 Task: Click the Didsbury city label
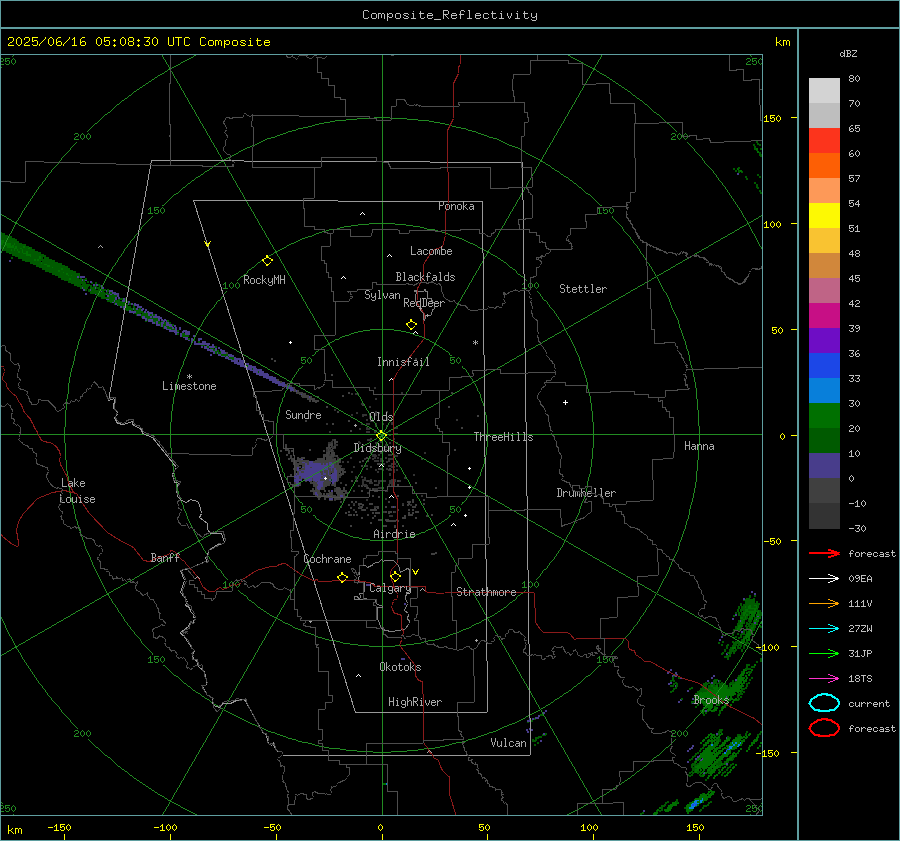click(377, 448)
